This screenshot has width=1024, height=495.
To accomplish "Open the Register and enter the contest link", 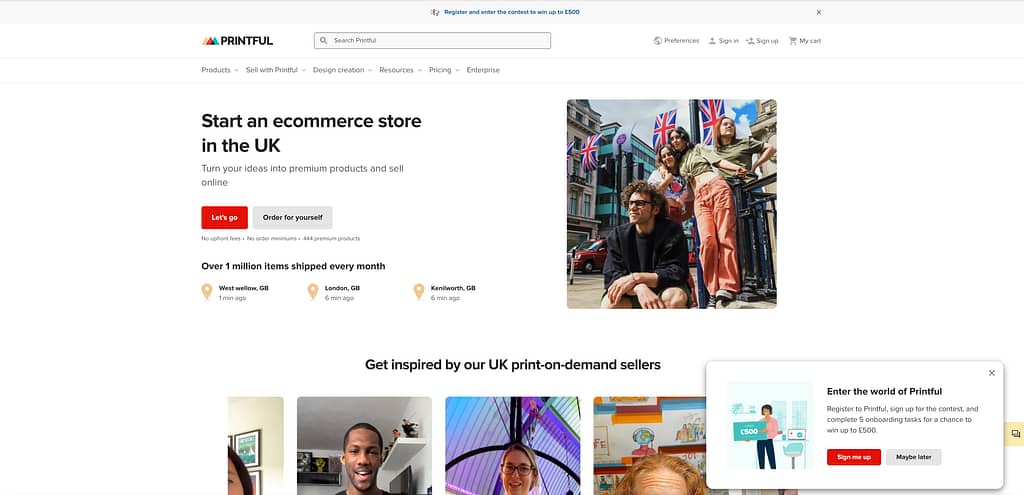I will point(511,12).
